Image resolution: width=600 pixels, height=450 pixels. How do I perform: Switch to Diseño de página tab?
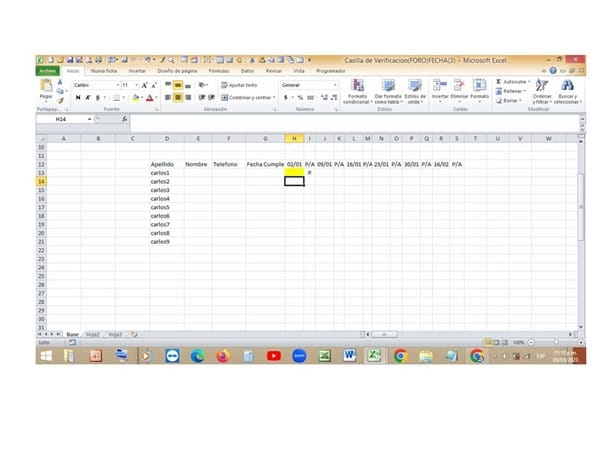click(x=177, y=71)
